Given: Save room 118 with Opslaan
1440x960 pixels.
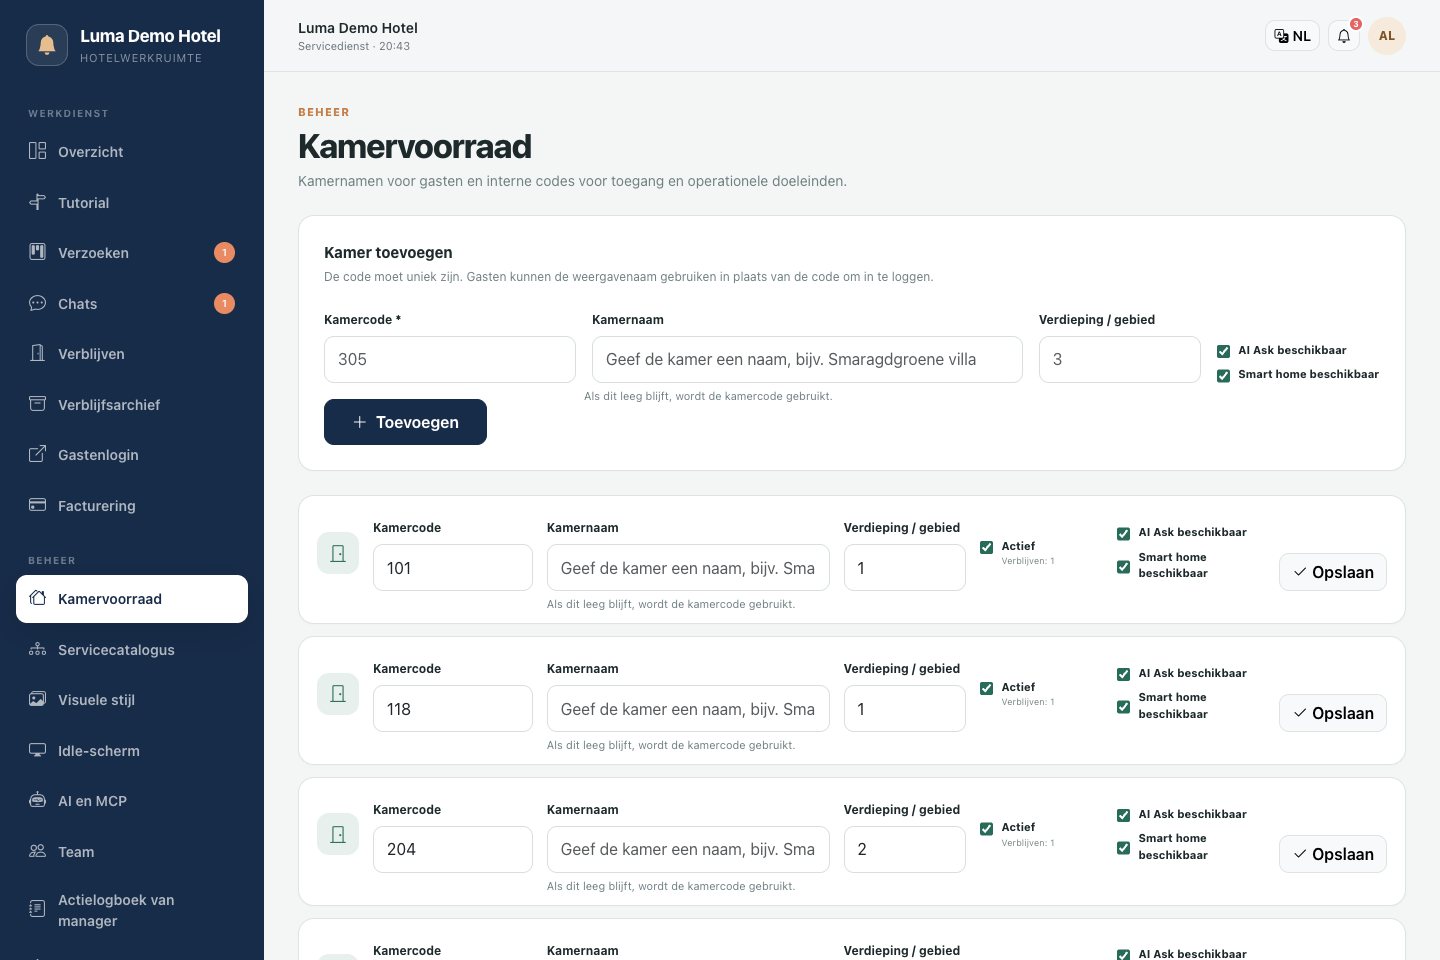Looking at the screenshot, I should coord(1332,713).
